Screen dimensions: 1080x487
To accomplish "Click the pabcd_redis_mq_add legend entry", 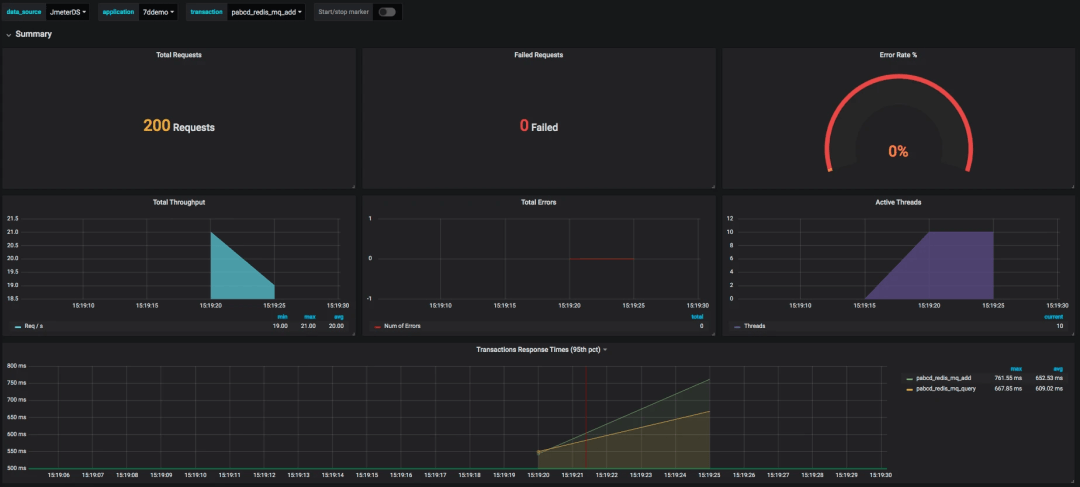I will coord(945,378).
